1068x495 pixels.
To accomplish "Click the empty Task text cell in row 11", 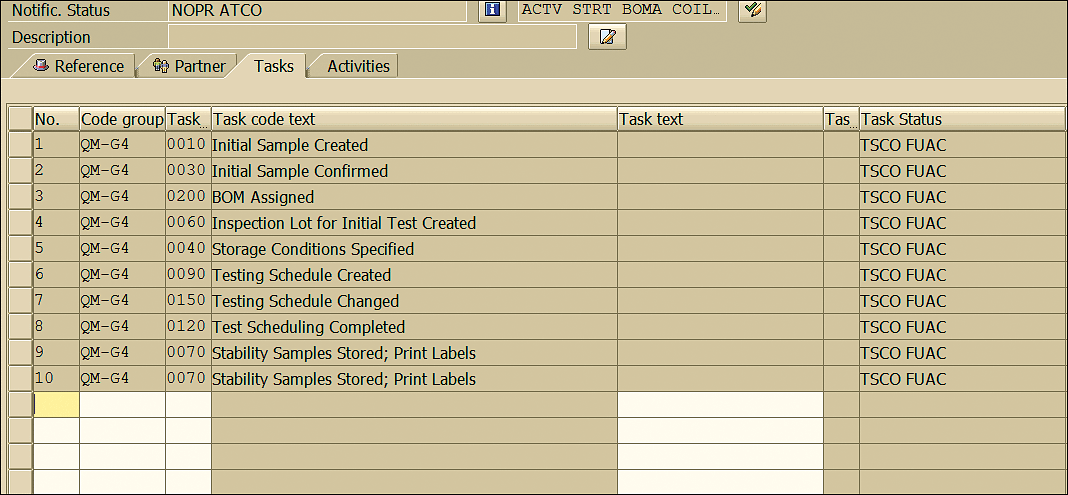I will point(720,404).
